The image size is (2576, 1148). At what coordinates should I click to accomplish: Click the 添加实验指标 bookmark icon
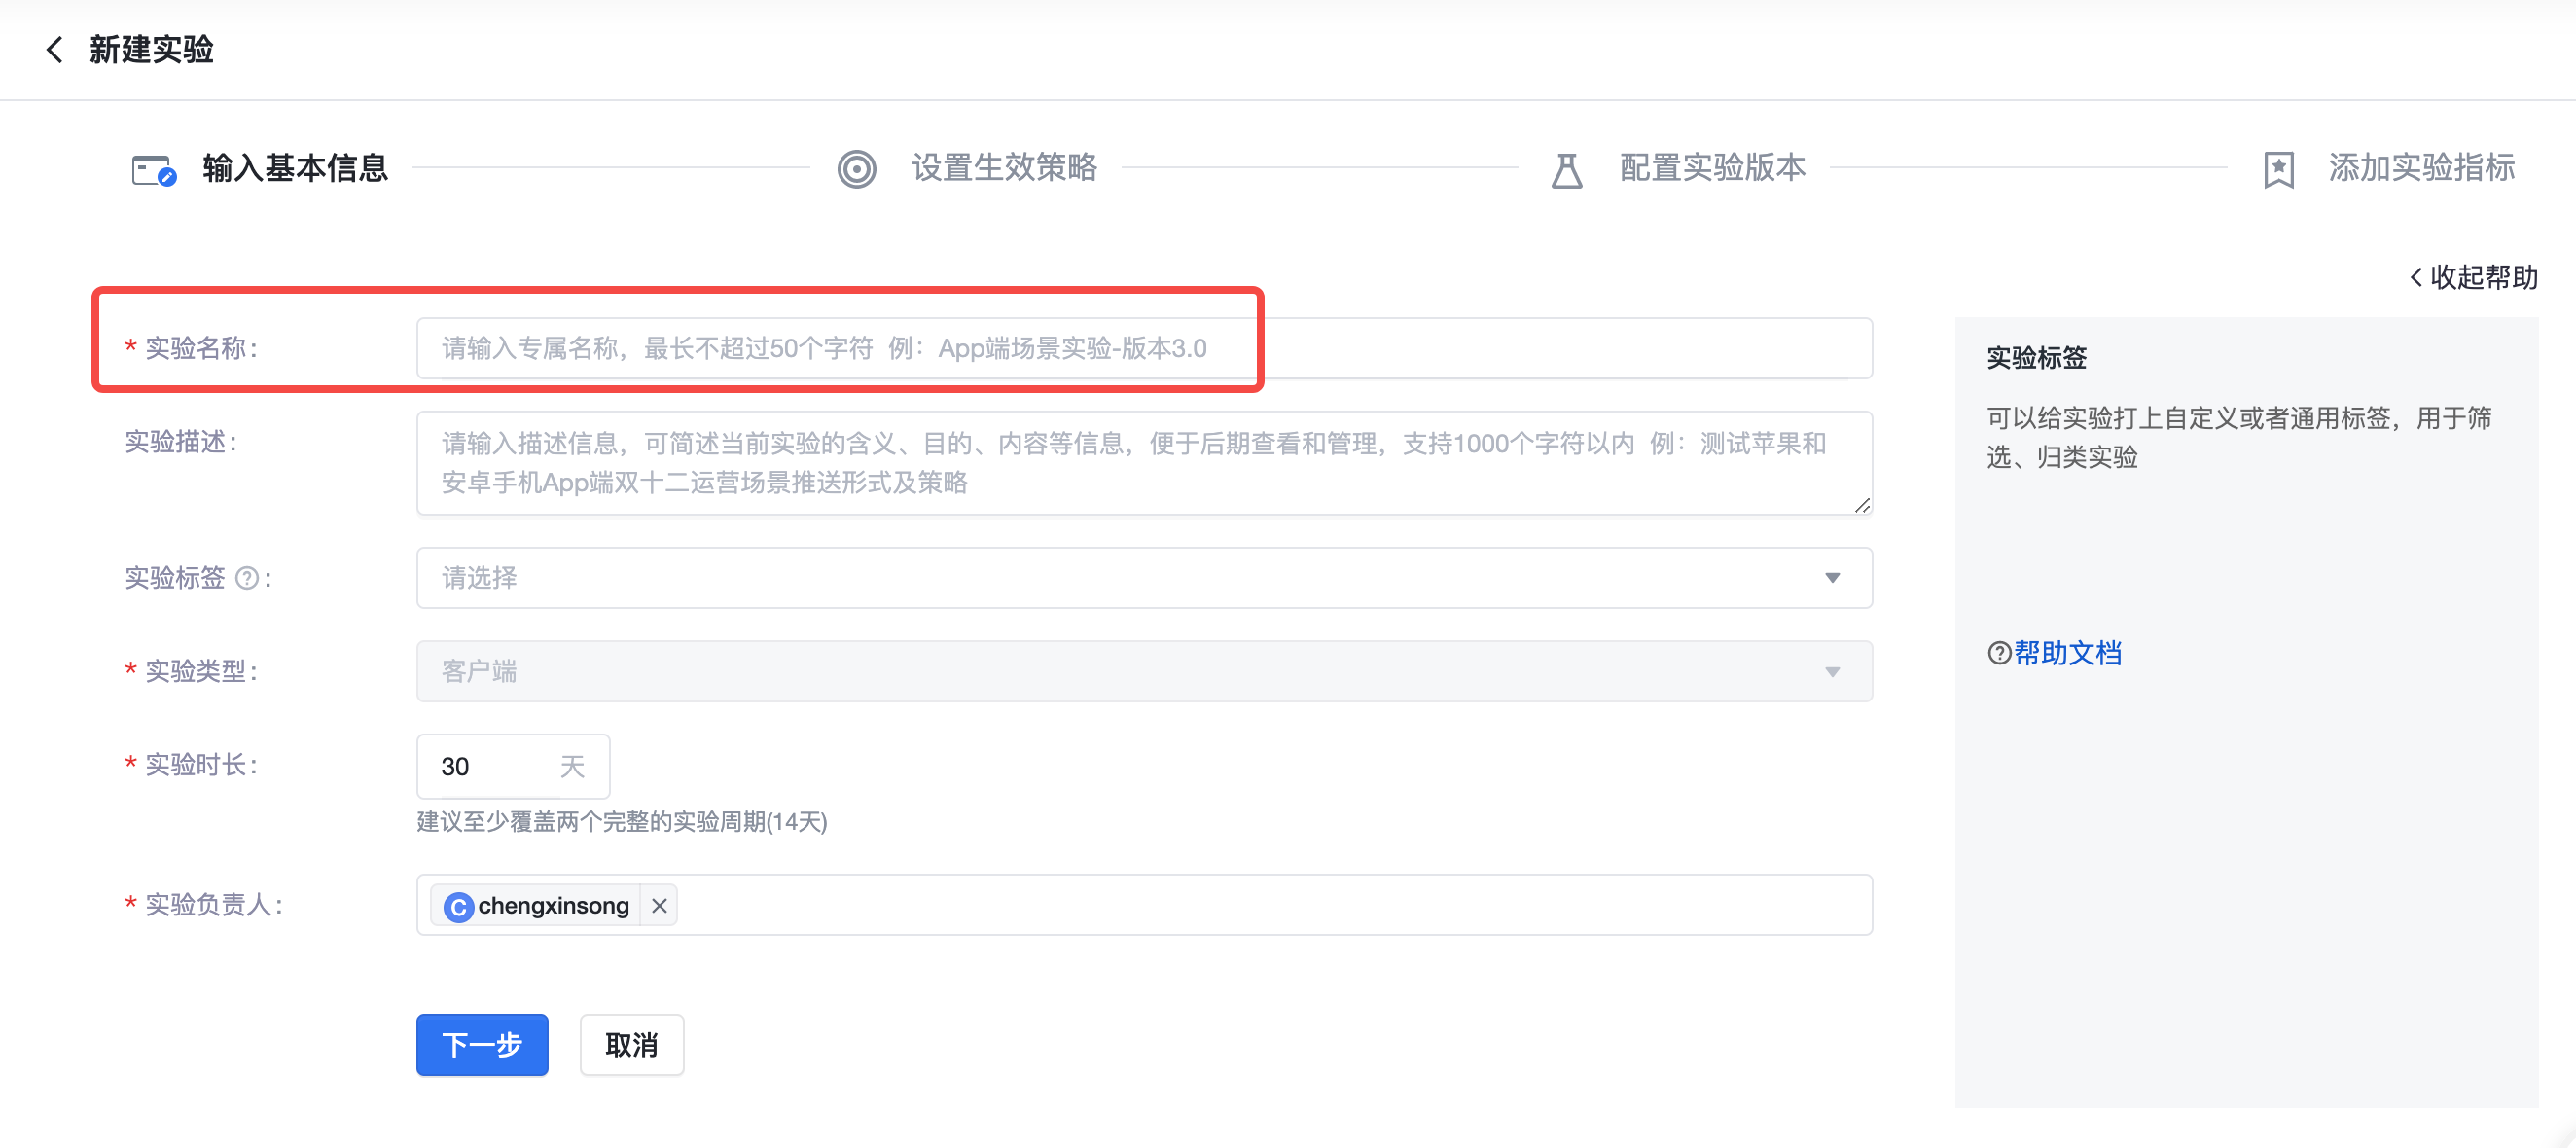click(x=2278, y=169)
